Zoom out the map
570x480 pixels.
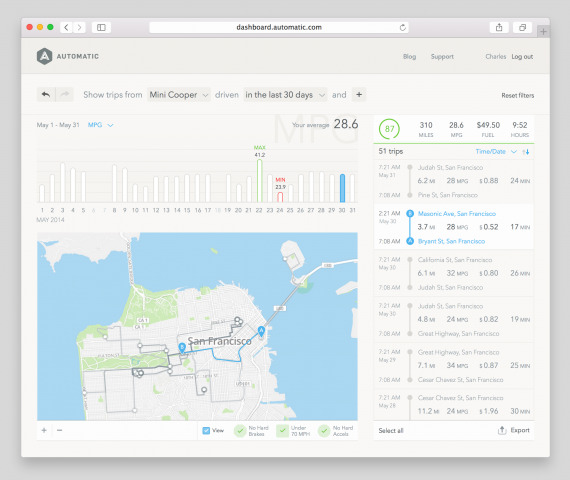(60, 430)
